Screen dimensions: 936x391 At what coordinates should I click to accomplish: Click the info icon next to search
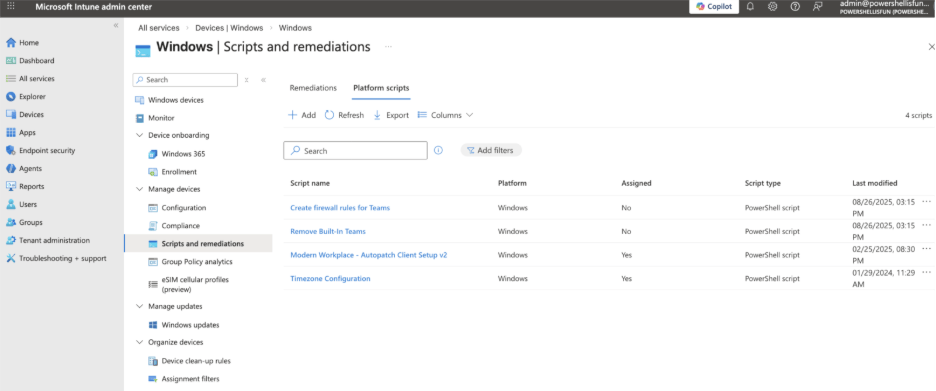click(438, 150)
